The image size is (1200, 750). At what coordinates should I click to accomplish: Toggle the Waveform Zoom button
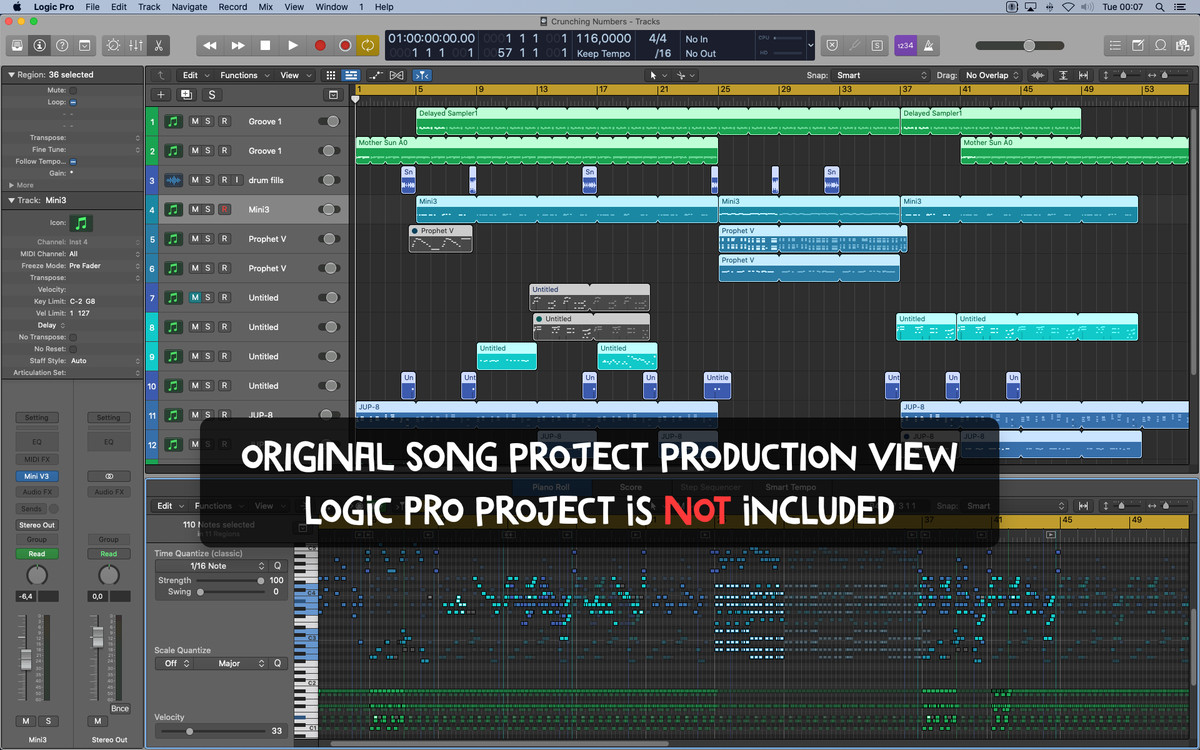[1038, 75]
